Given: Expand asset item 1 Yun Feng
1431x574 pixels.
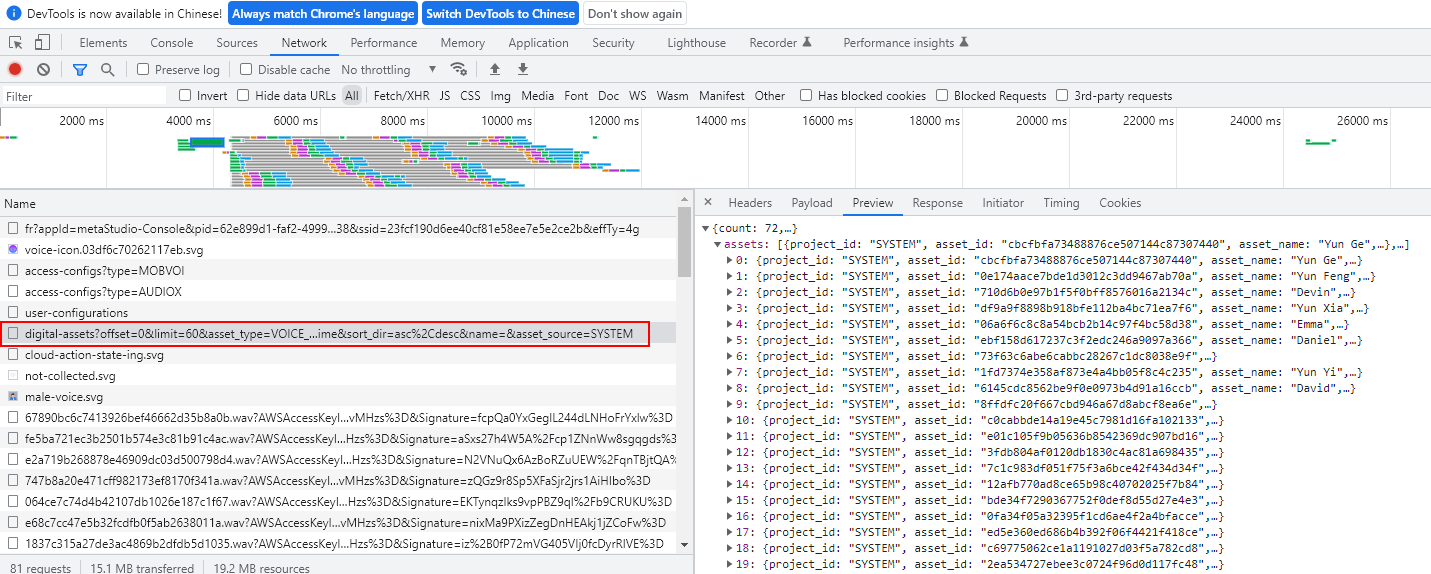Looking at the screenshot, I should click(729, 276).
